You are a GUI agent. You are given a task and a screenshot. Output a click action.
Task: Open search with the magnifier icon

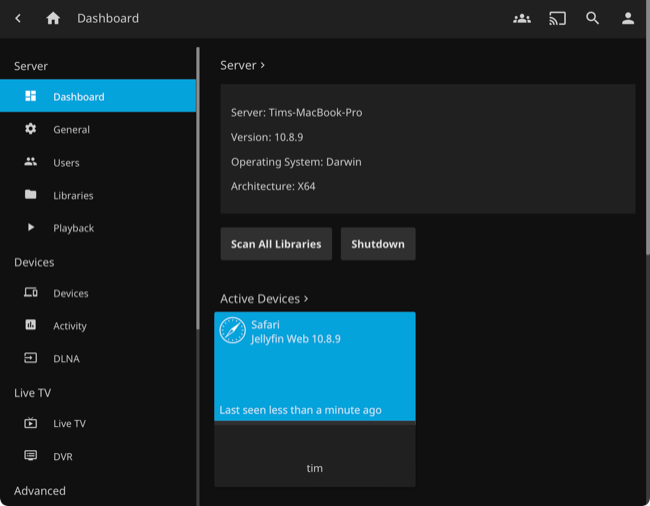click(x=593, y=18)
